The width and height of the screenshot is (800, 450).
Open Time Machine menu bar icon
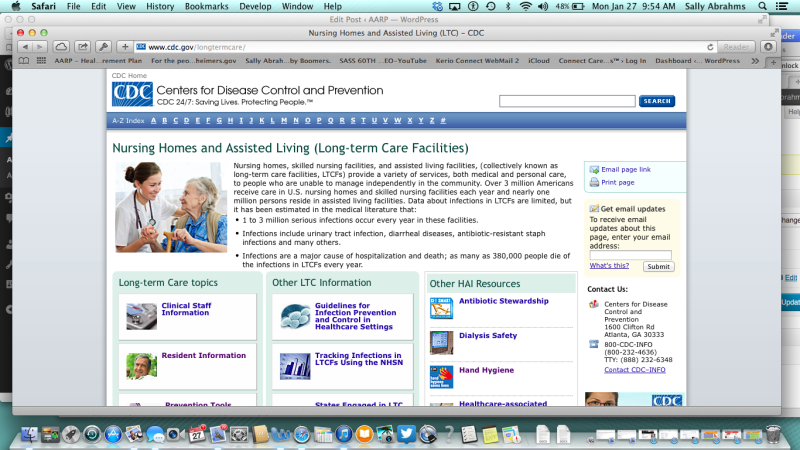coord(490,7)
